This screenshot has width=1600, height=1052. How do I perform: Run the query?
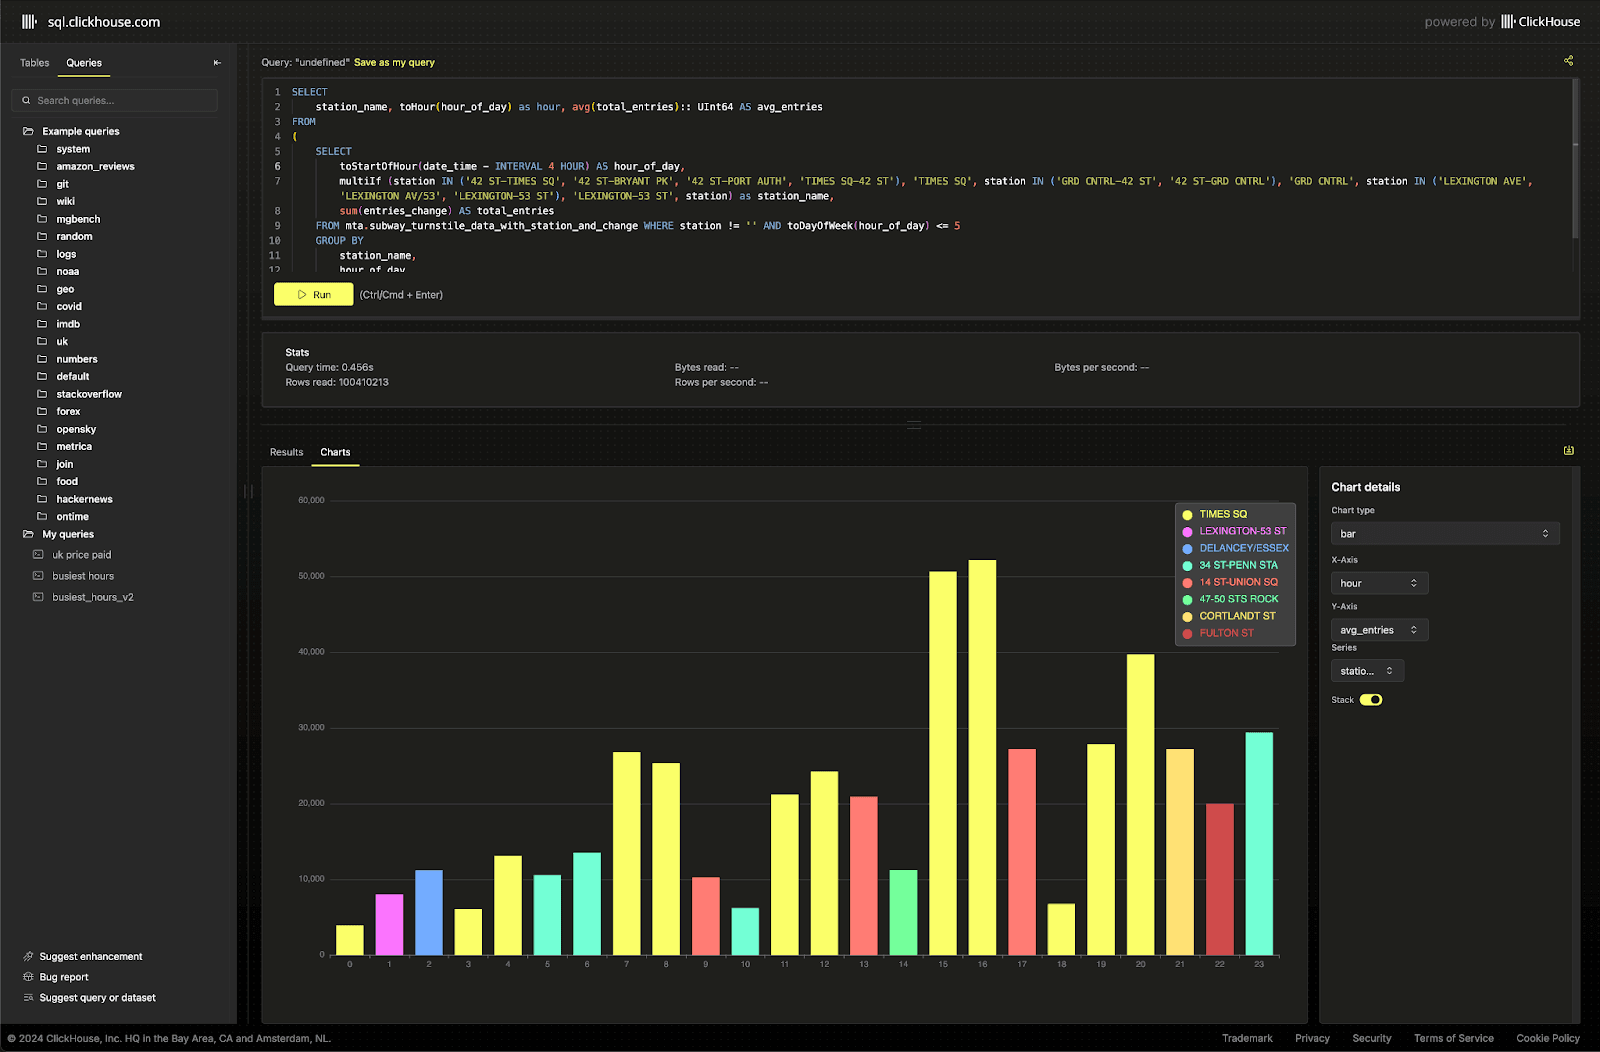(313, 295)
